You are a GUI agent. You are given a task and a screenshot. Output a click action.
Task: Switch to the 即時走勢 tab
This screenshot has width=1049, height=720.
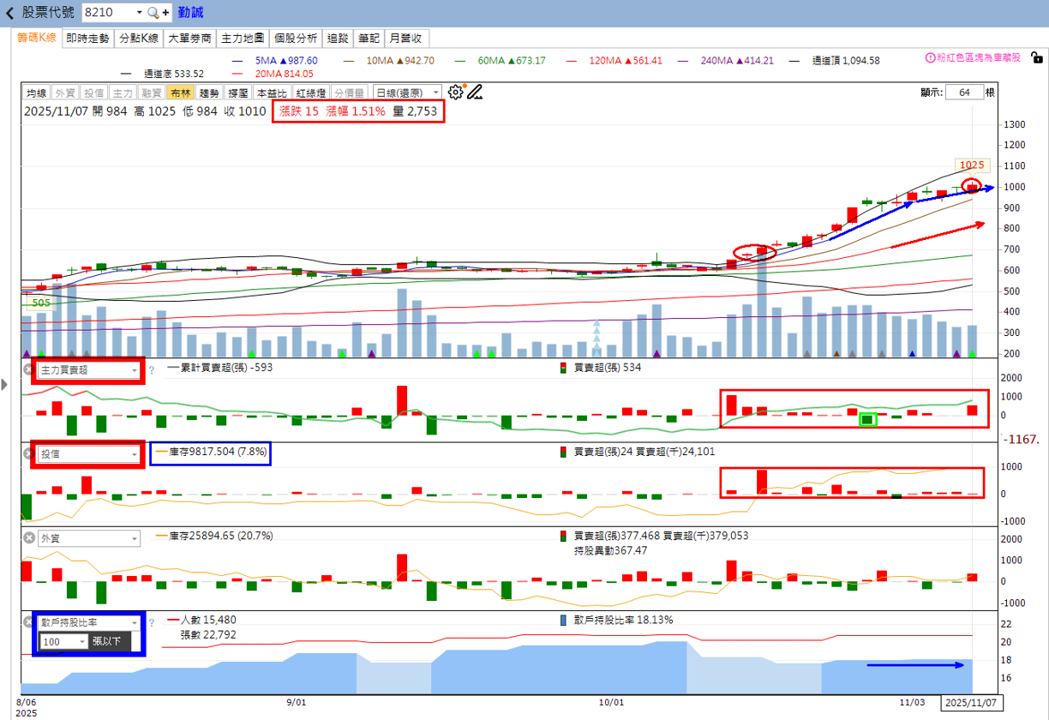point(88,38)
